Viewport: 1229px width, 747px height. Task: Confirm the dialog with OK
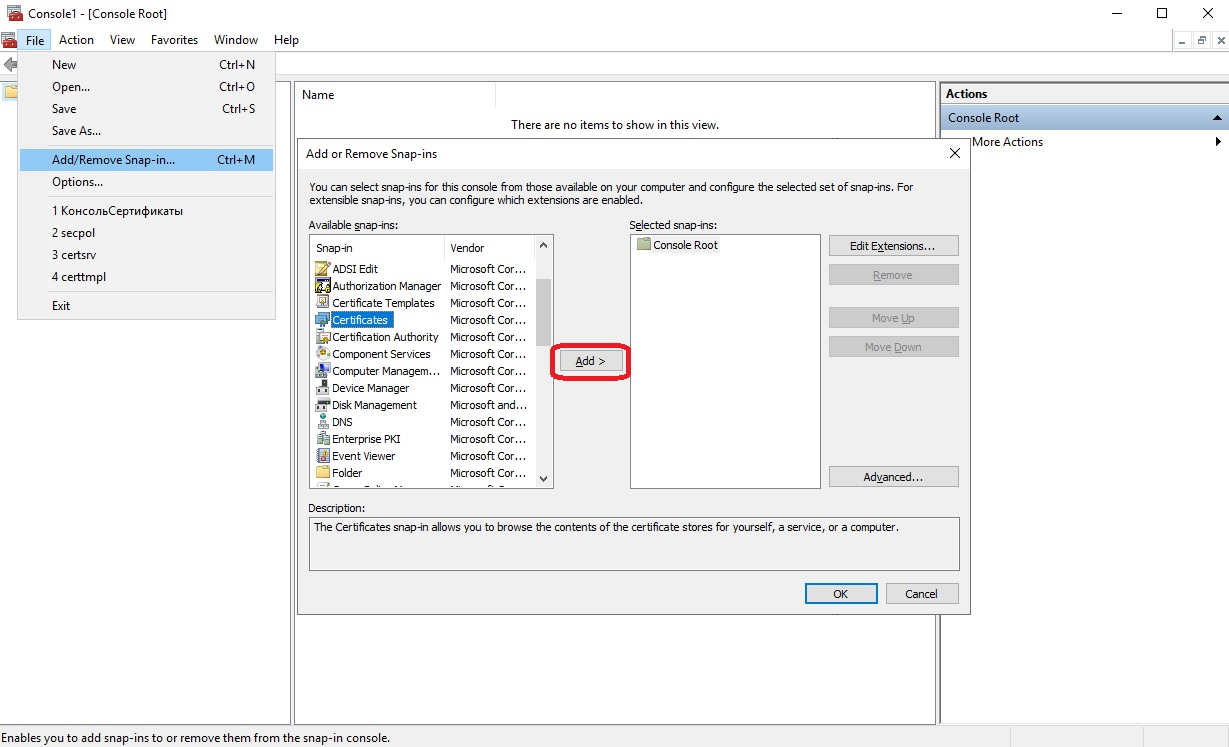tap(840, 594)
